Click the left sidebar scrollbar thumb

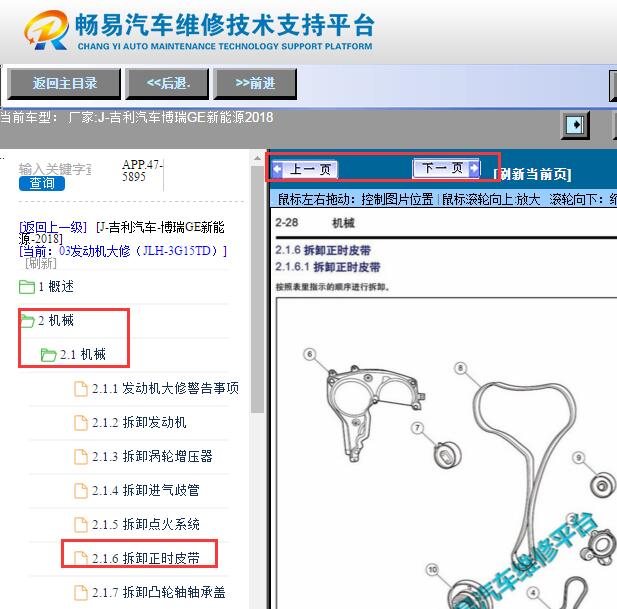coord(257,289)
